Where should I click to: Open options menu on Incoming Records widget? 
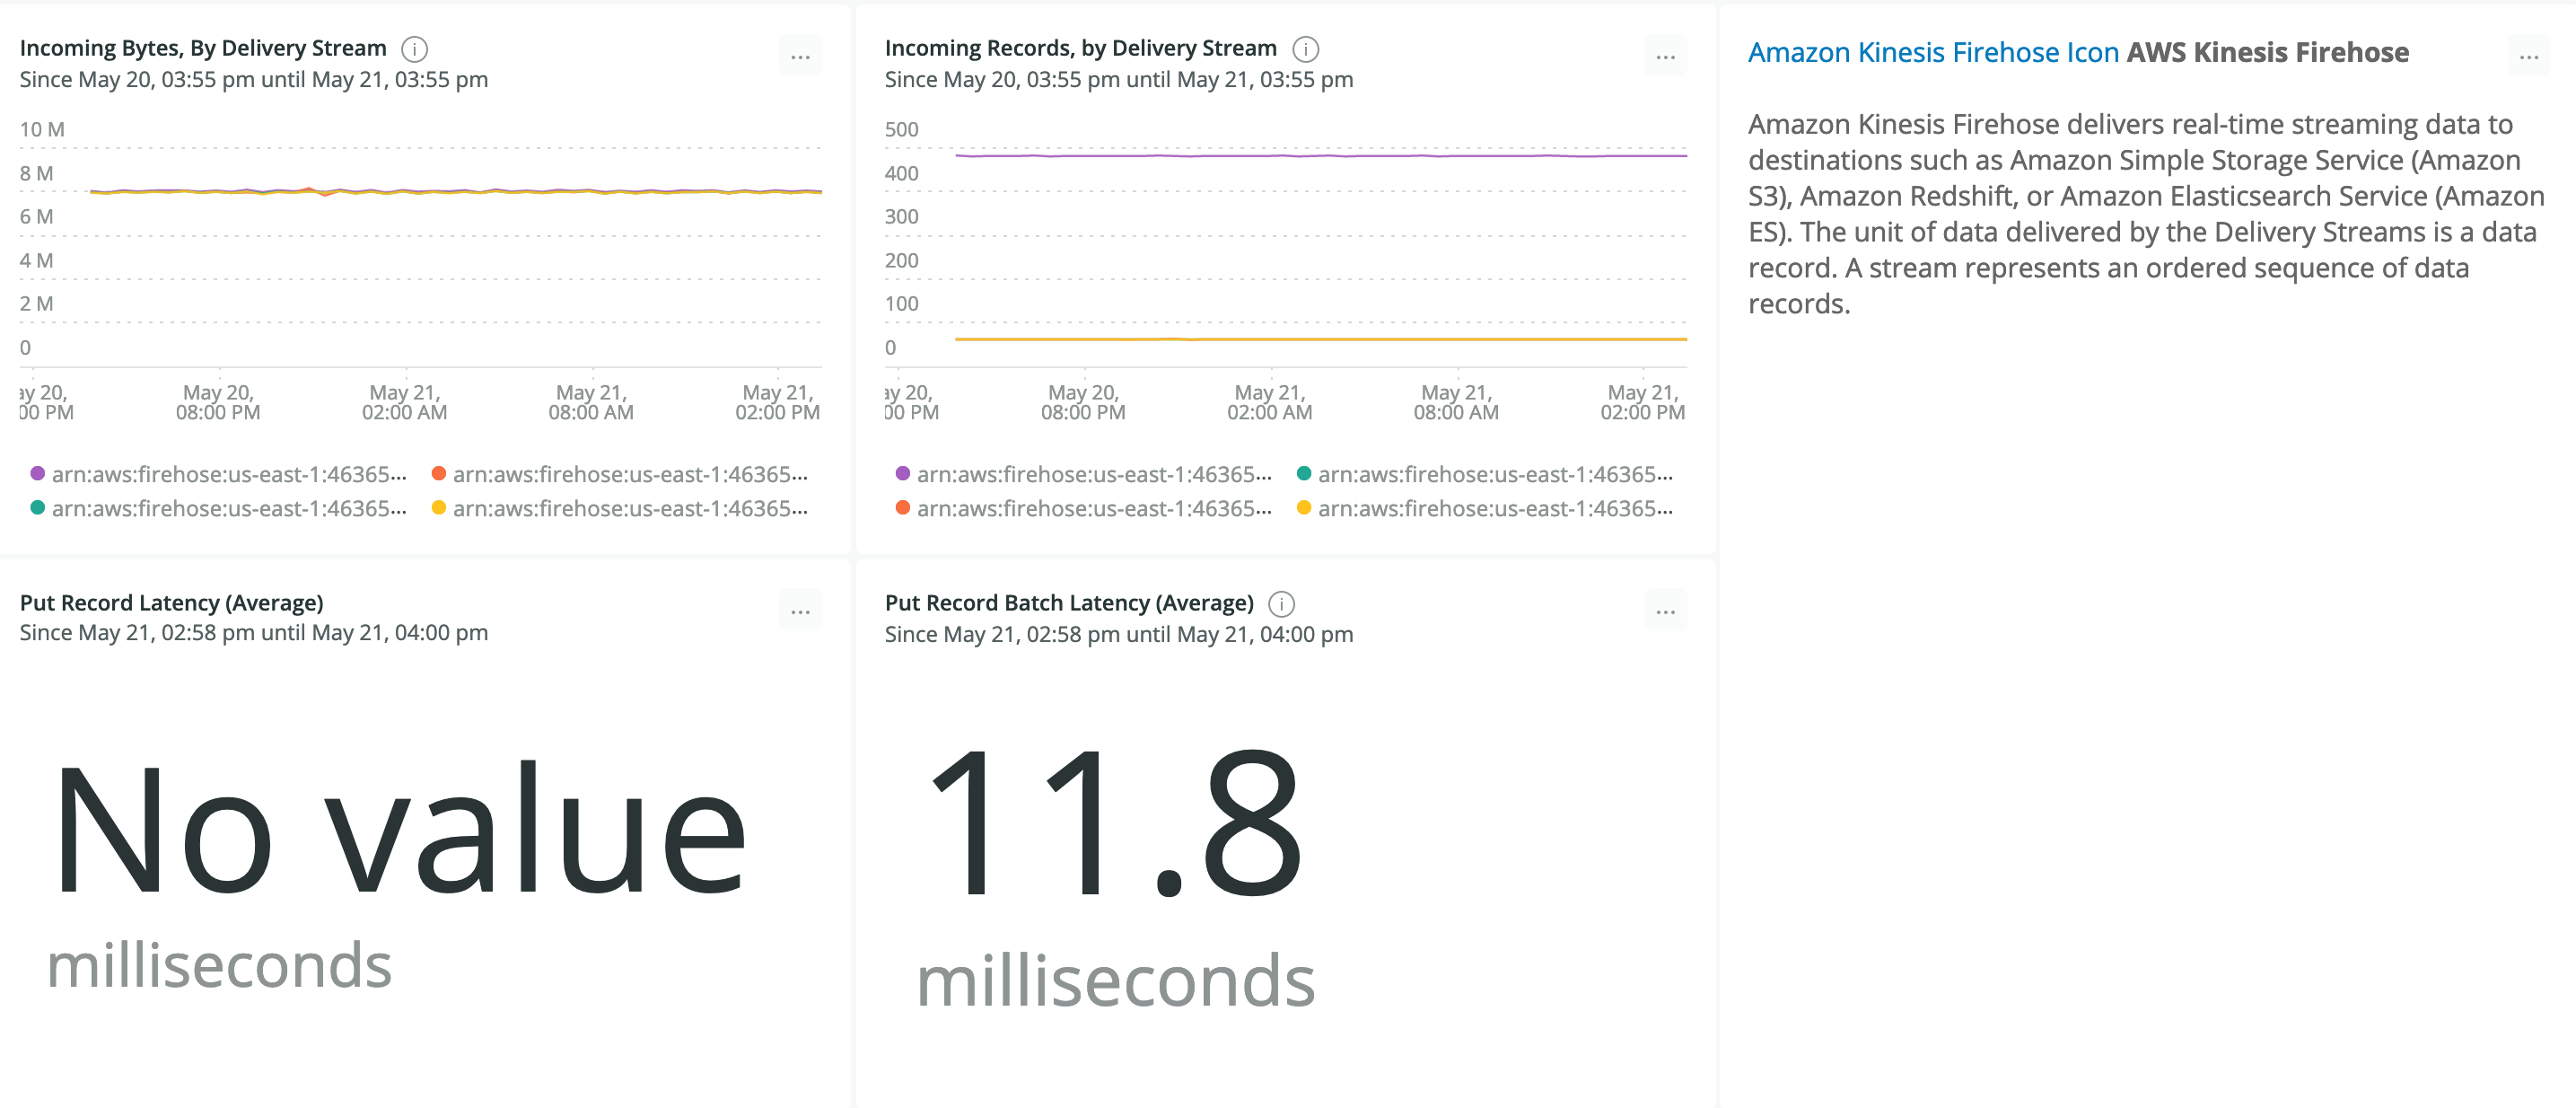coord(1665,57)
